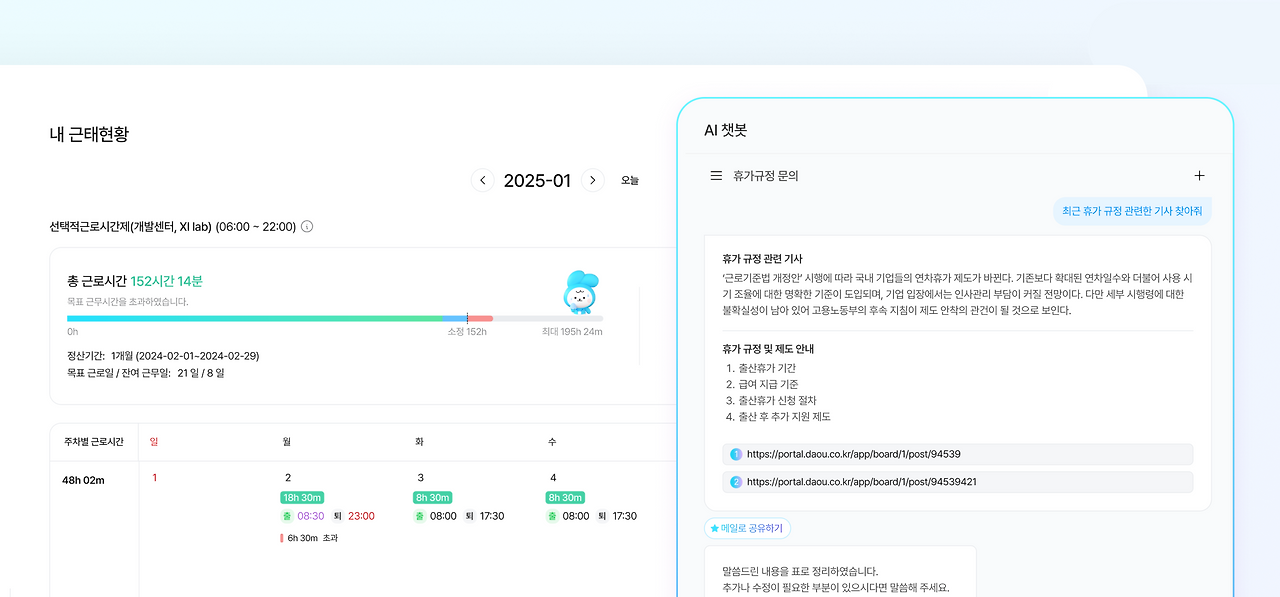Open link number 2 portal post 94539421
Screen dimensions: 1280x597
pyautogui.click(x=957, y=482)
